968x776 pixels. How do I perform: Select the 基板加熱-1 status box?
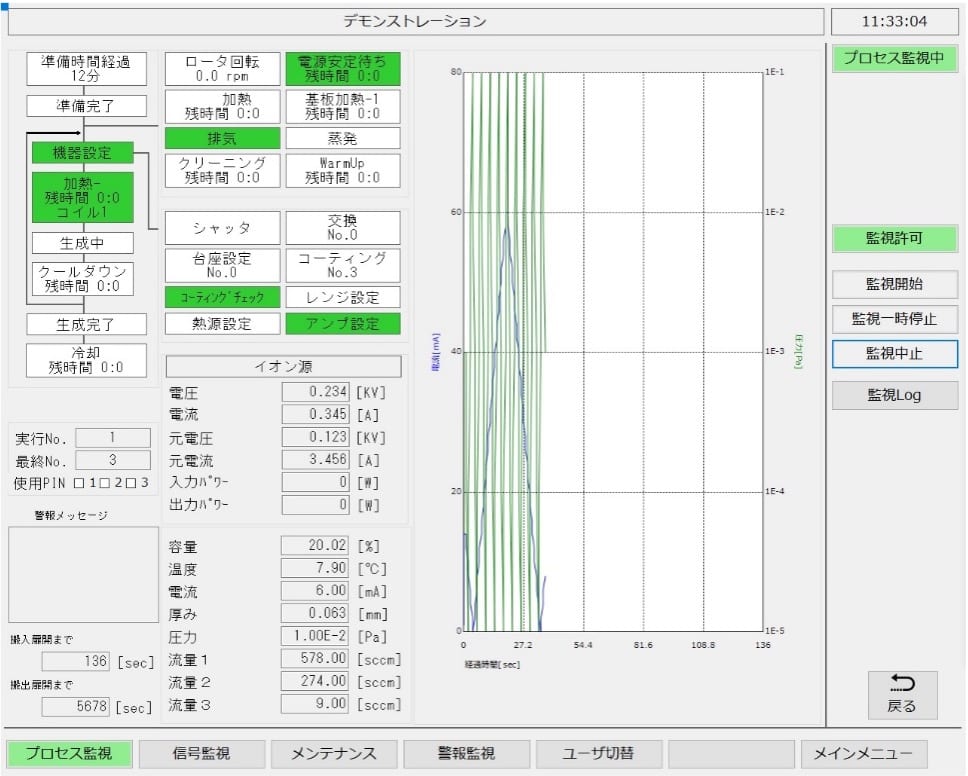343,107
